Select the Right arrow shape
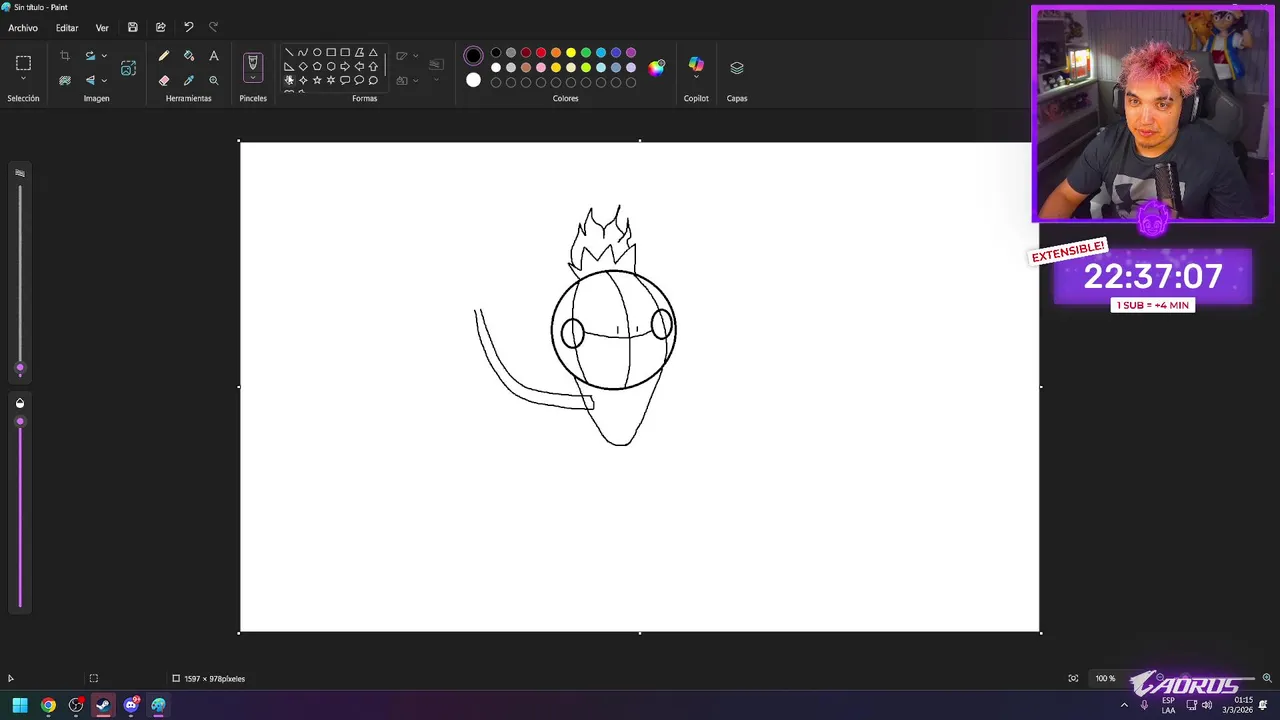Screen dimensions: 1280x720 coord(345,67)
